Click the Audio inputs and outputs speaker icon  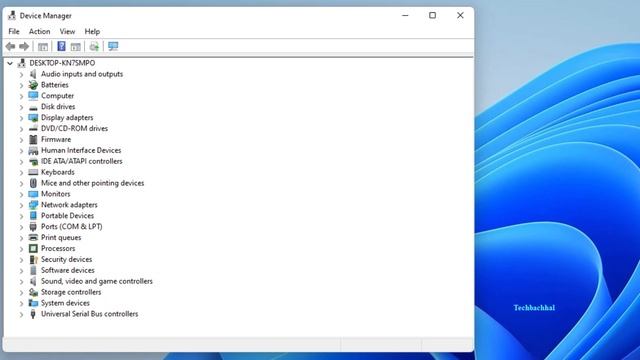point(33,74)
